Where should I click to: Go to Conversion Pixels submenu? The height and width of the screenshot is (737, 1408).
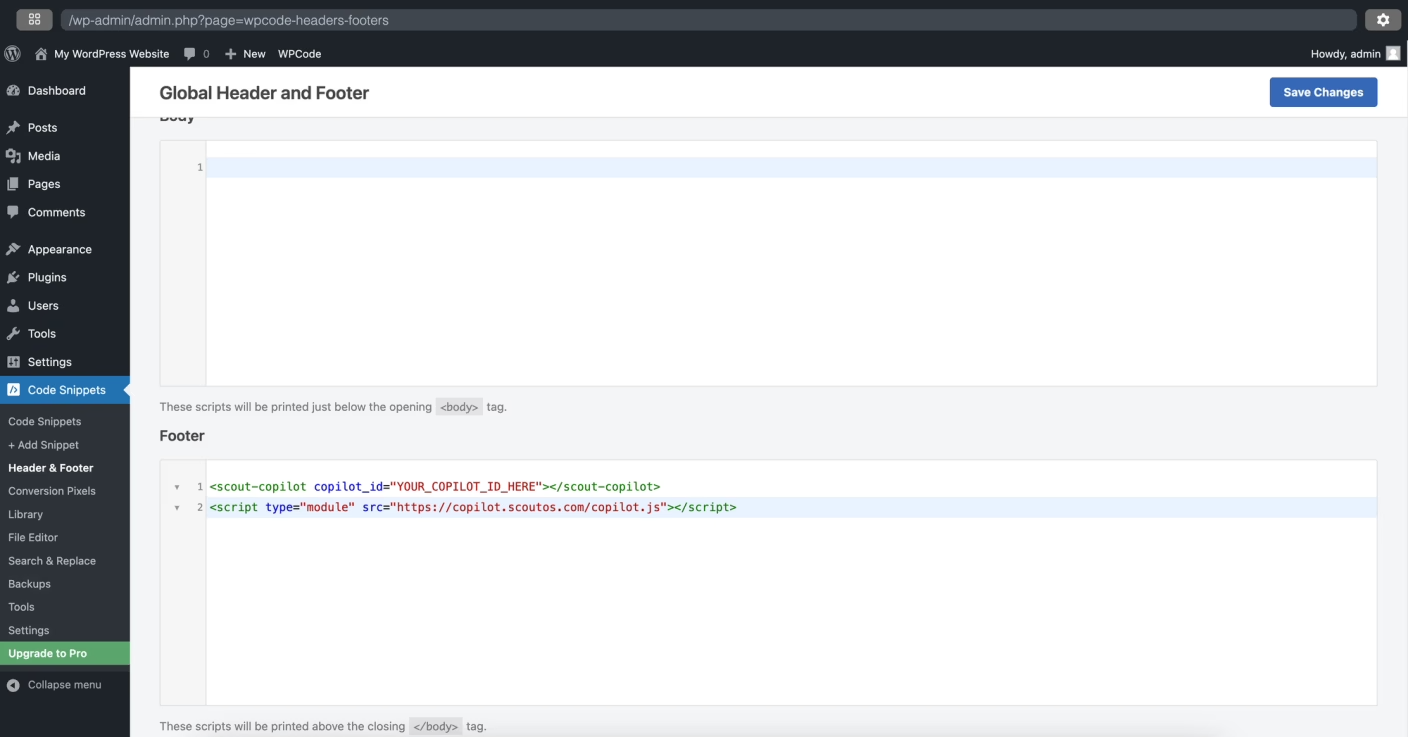coord(52,491)
